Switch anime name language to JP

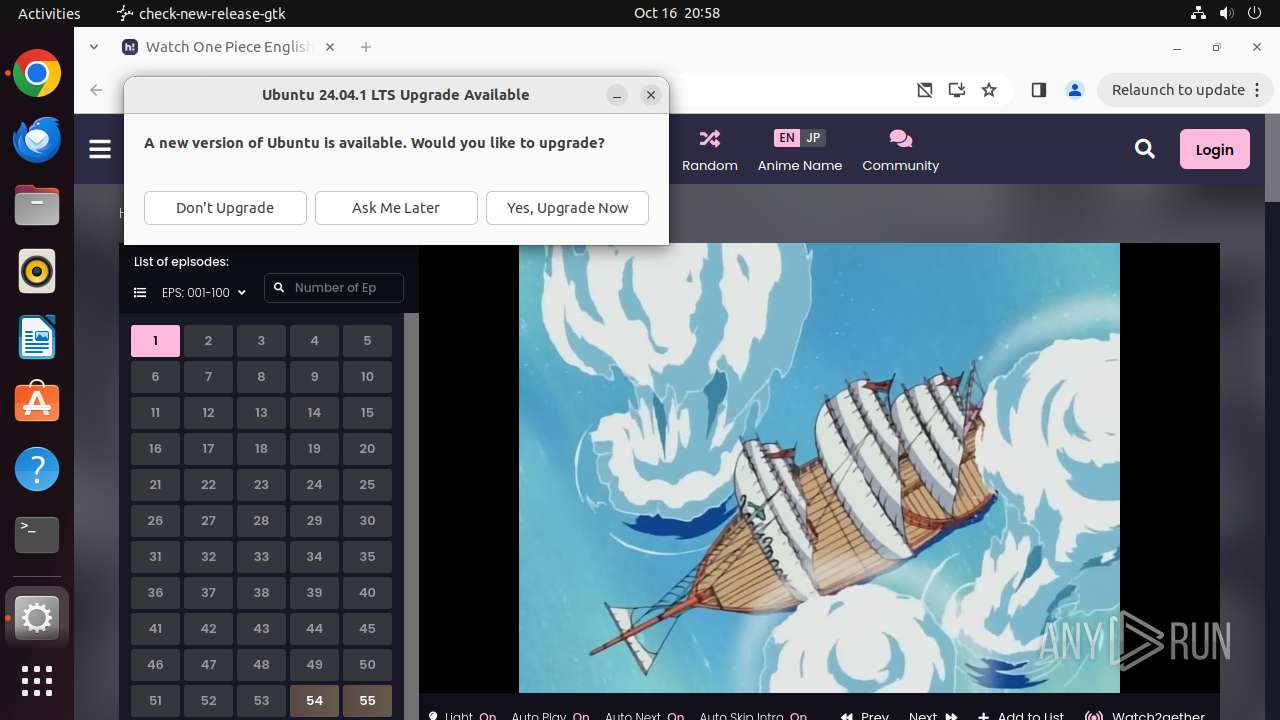[813, 138]
